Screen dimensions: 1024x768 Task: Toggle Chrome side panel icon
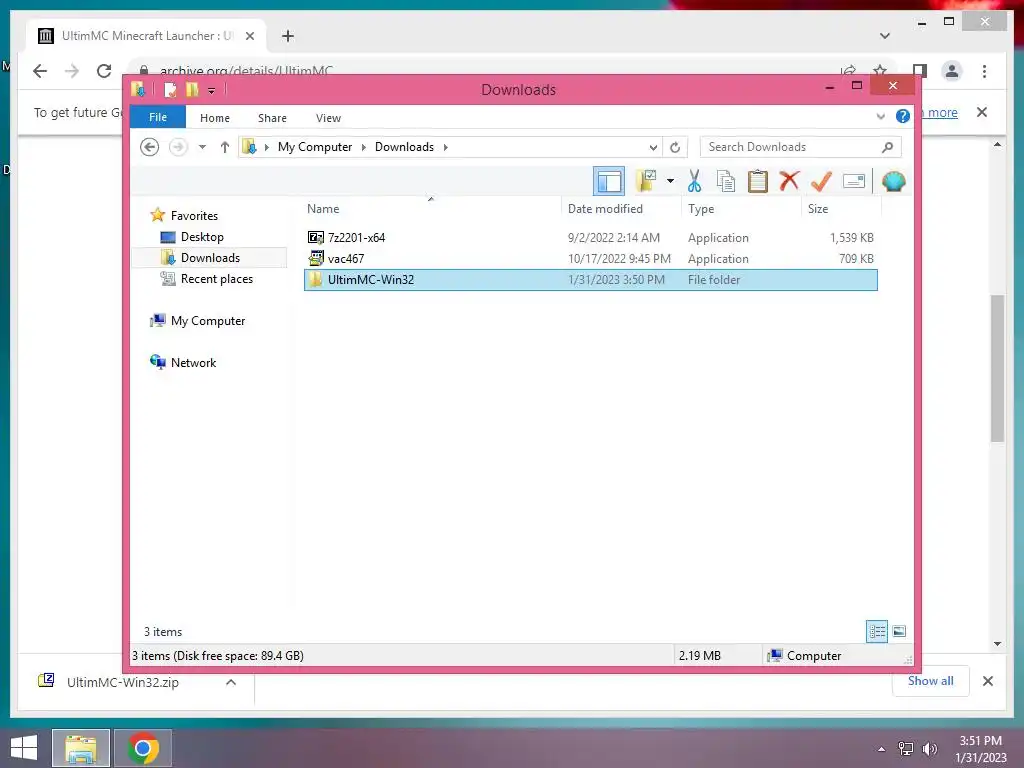coord(920,71)
